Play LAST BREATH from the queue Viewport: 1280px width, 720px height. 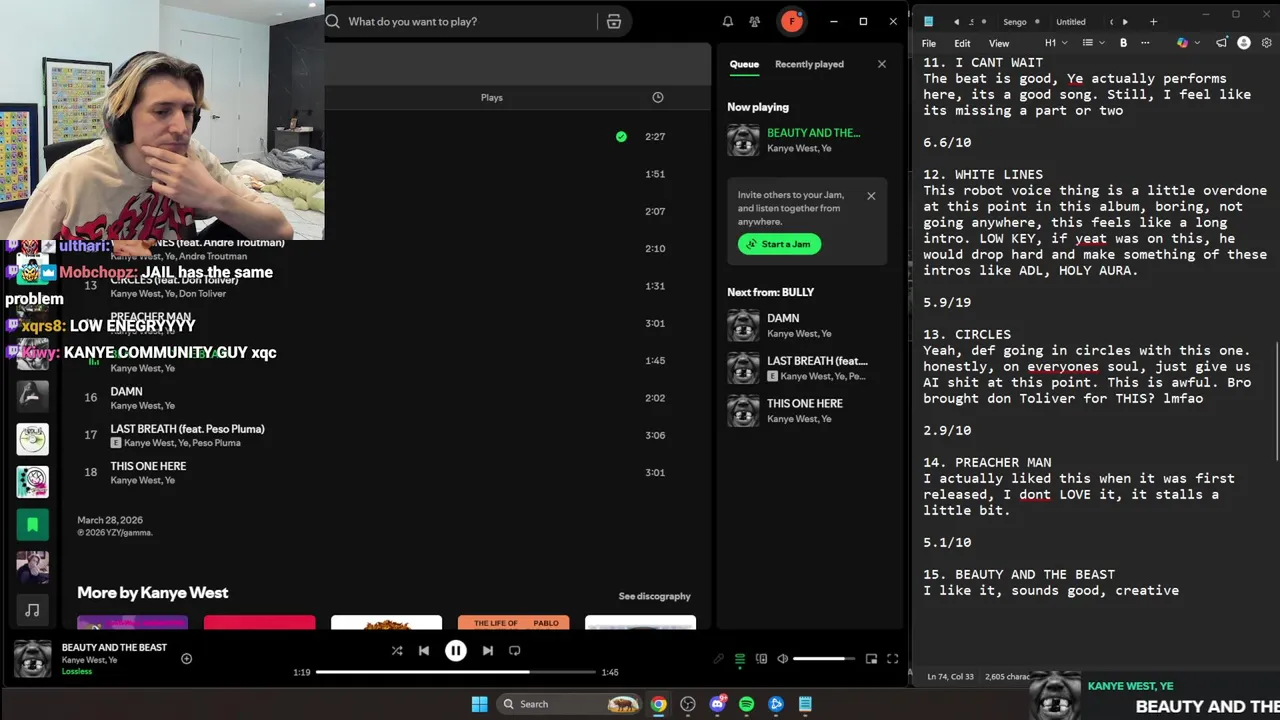(807, 368)
